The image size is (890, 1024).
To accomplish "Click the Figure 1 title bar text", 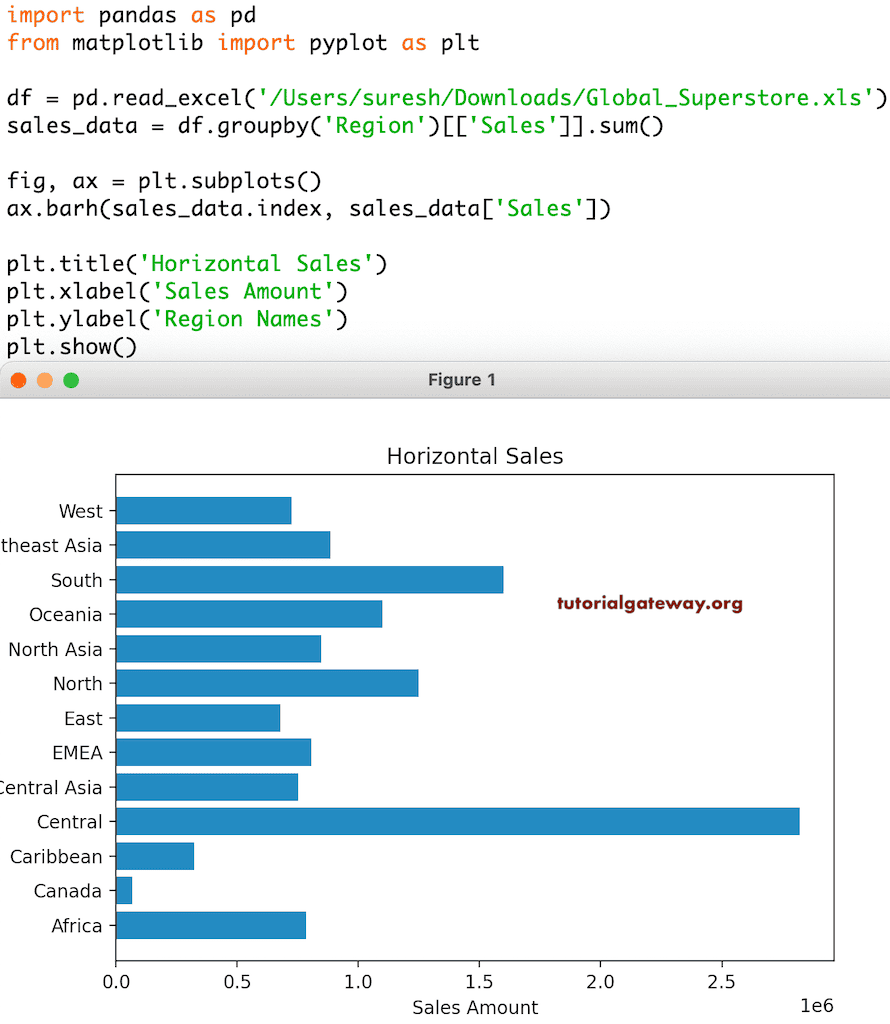I will click(x=461, y=380).
